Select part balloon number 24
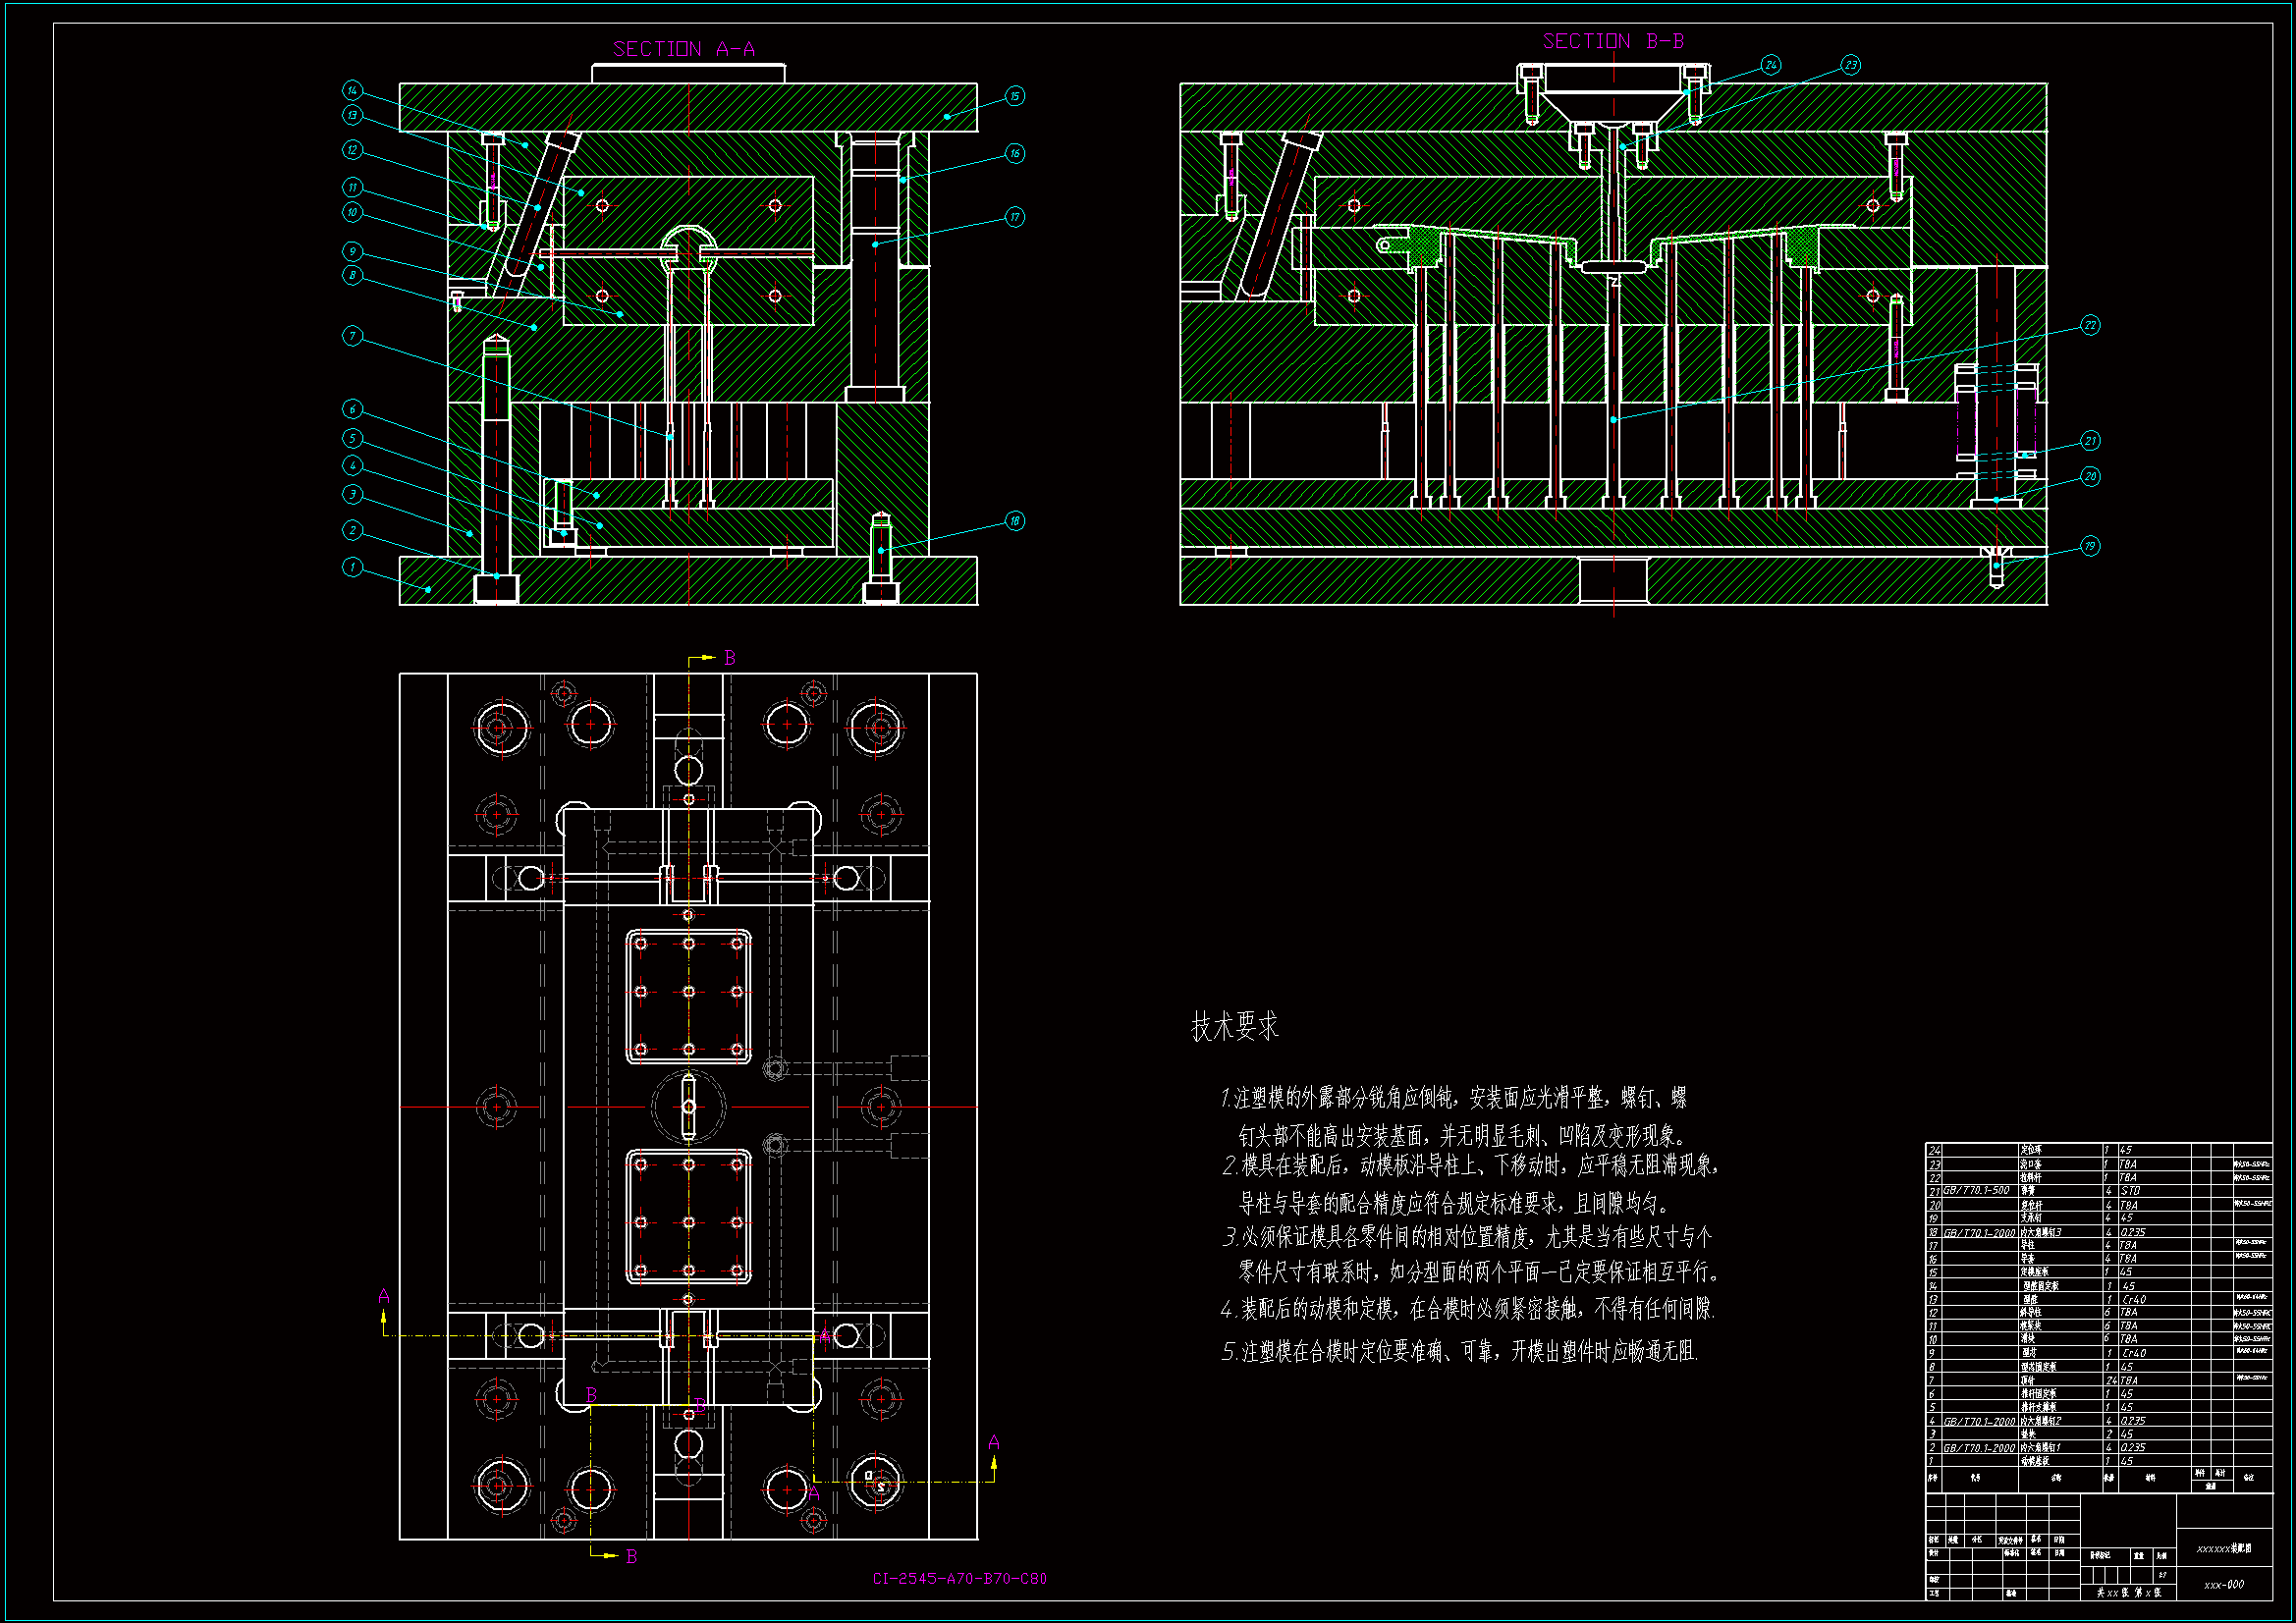Image resolution: width=2296 pixels, height=1623 pixels. pyautogui.click(x=1770, y=65)
